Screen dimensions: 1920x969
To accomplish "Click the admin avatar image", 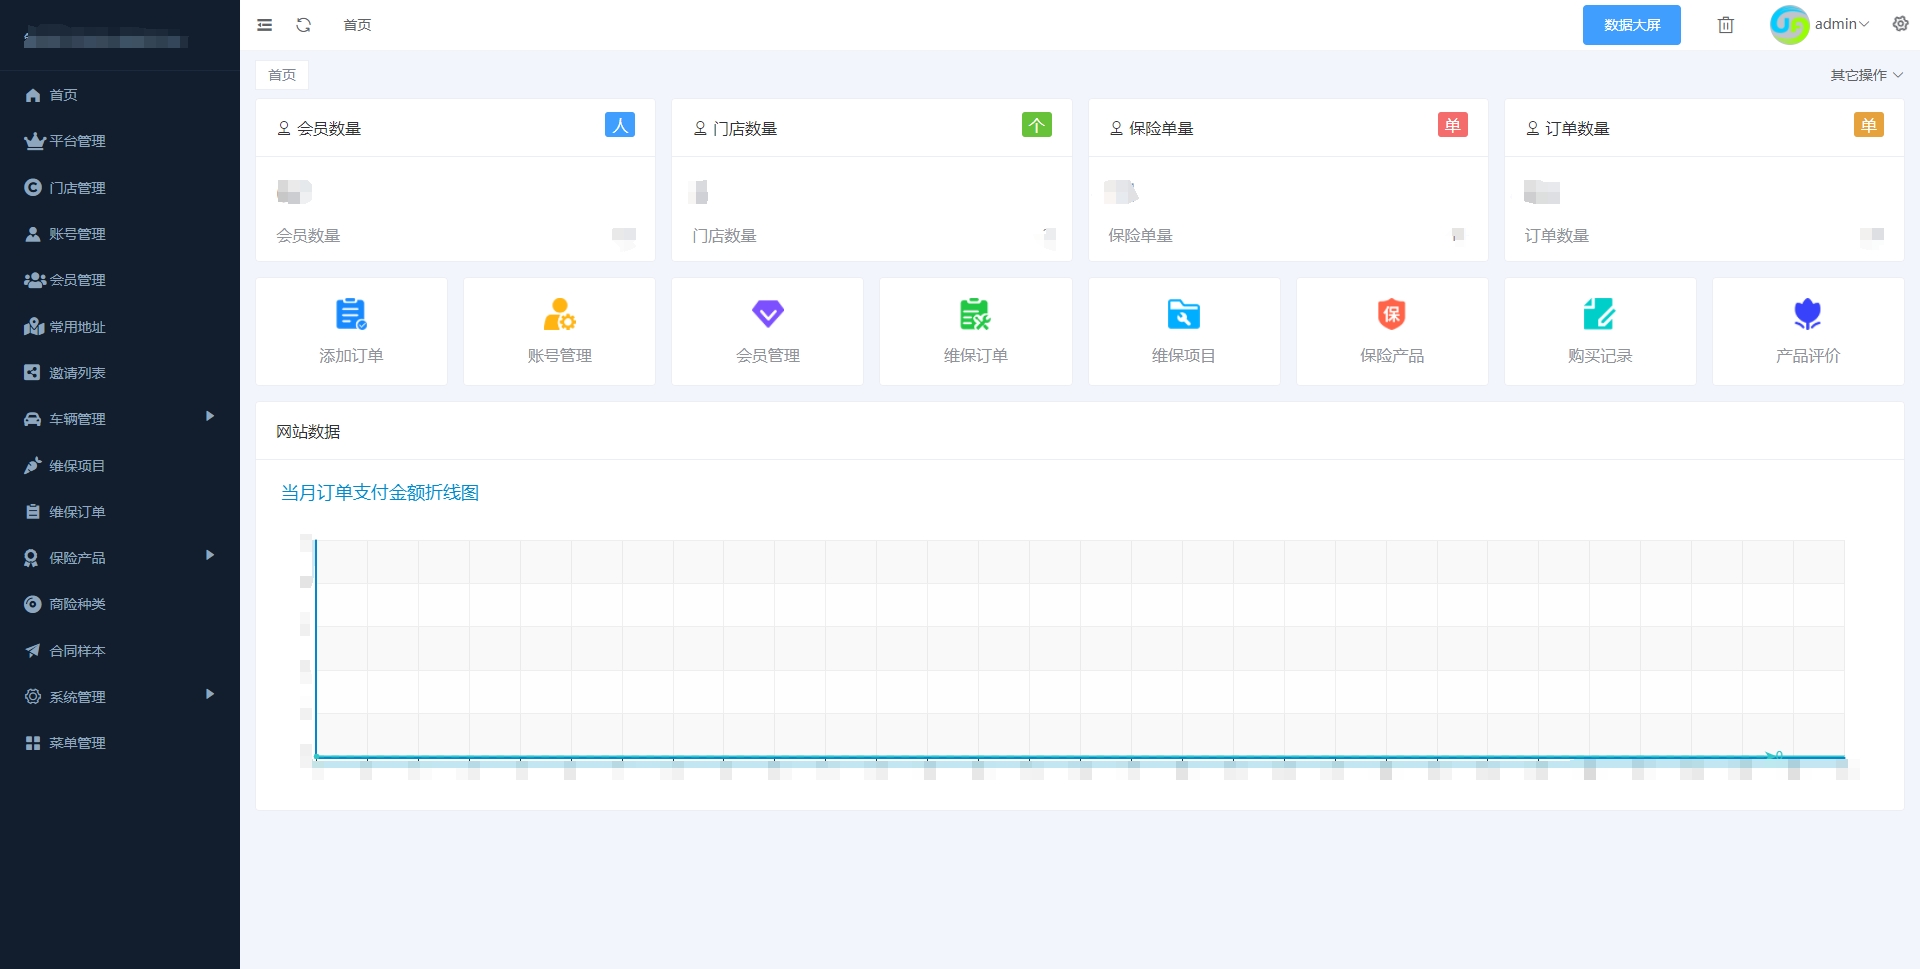I will pos(1789,25).
